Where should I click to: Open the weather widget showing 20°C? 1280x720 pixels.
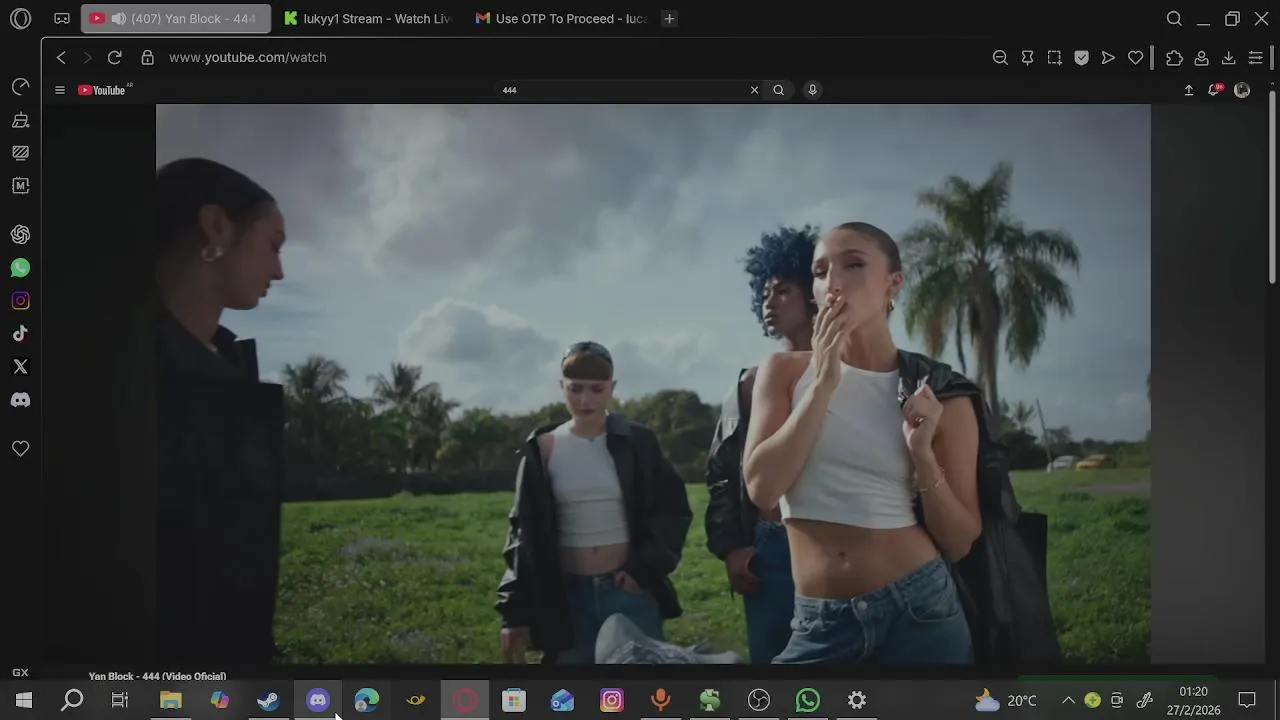pyautogui.click(x=1006, y=700)
